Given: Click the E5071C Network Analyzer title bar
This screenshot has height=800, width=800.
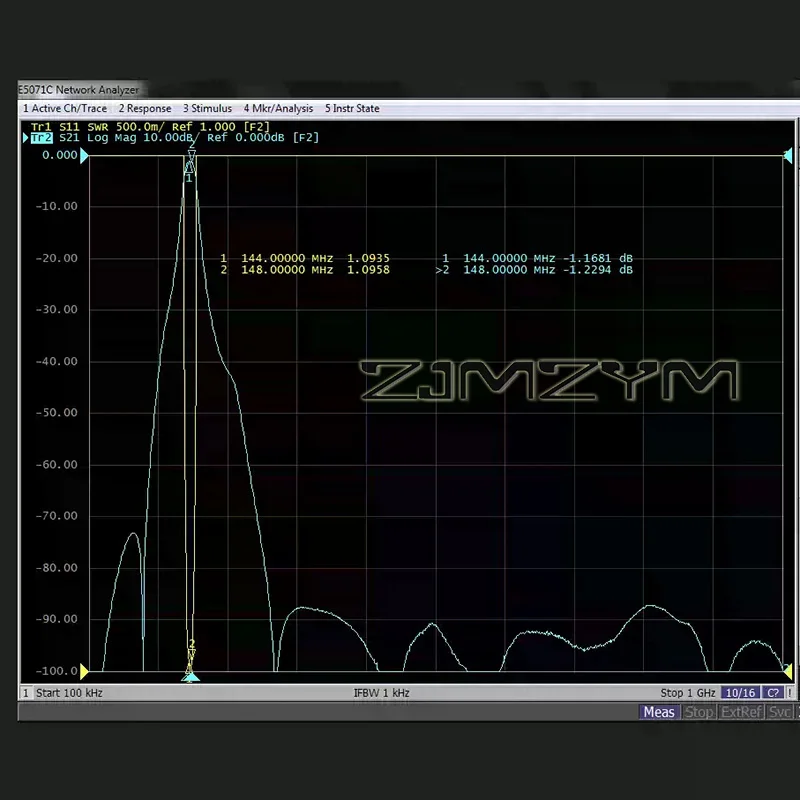Looking at the screenshot, I should (79, 90).
